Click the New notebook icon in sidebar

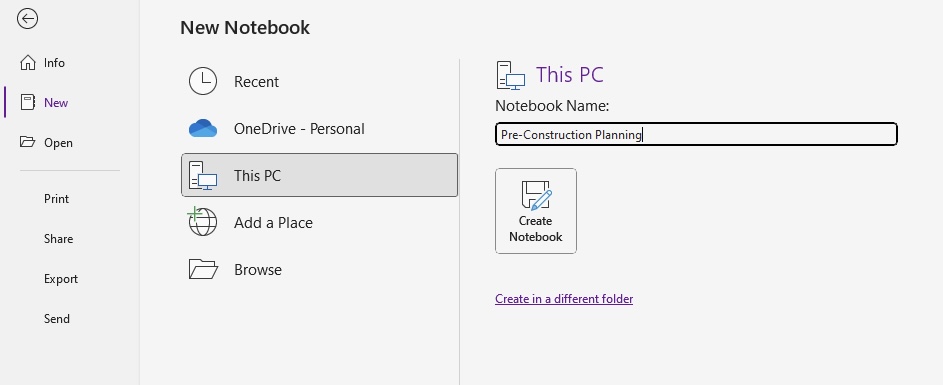click(x=28, y=102)
